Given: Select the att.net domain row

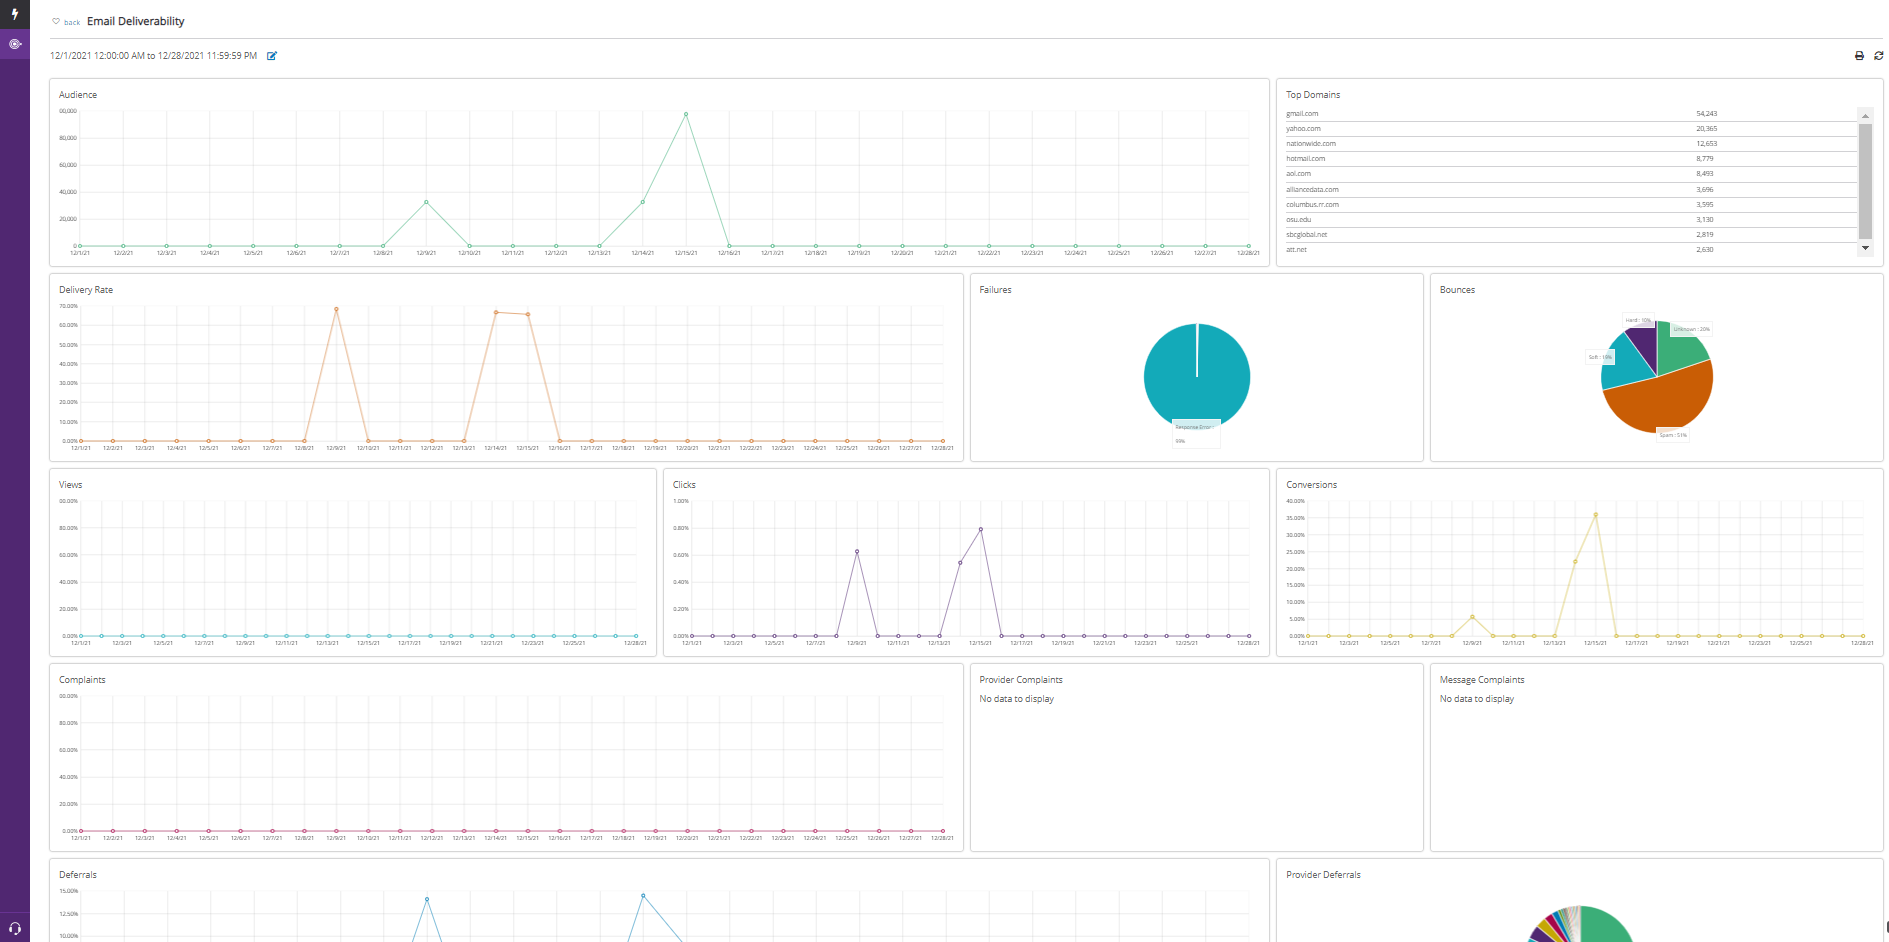Looking at the screenshot, I should pos(1570,249).
